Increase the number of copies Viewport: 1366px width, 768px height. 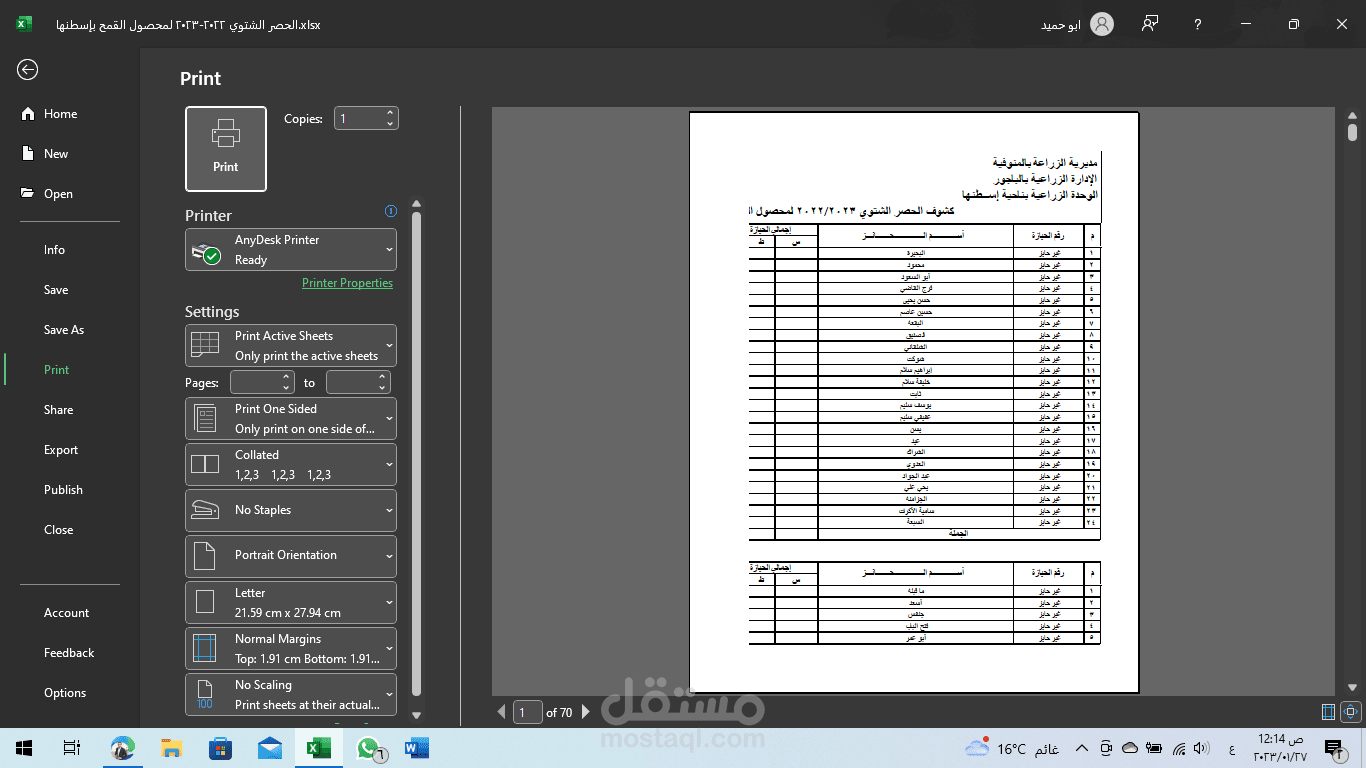click(x=390, y=113)
